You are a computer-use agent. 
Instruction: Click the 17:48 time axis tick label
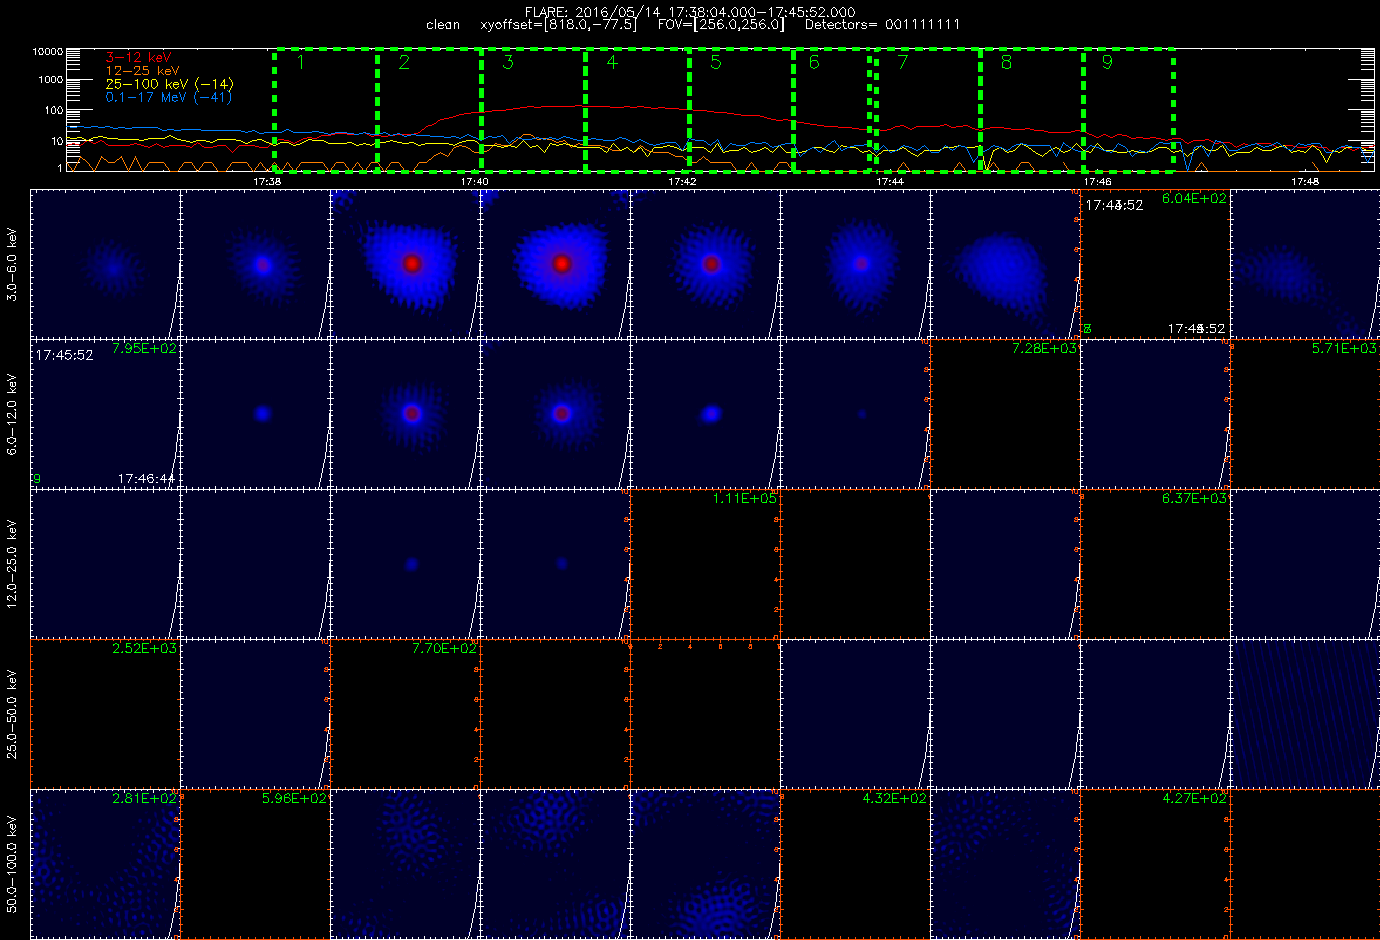coord(1305,182)
